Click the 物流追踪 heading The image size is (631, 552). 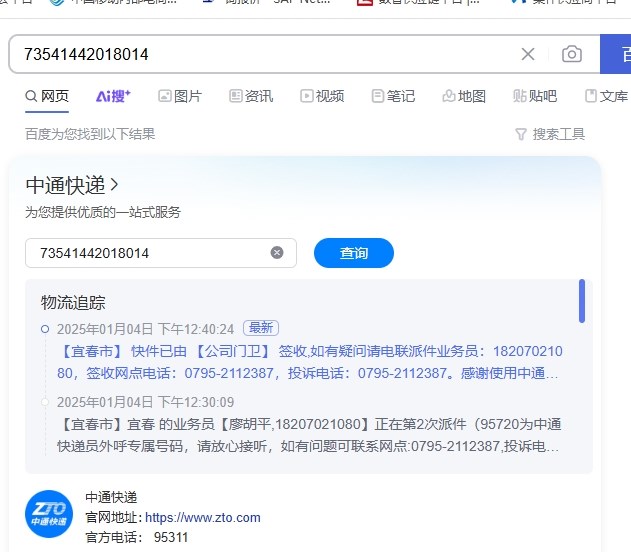click(73, 303)
